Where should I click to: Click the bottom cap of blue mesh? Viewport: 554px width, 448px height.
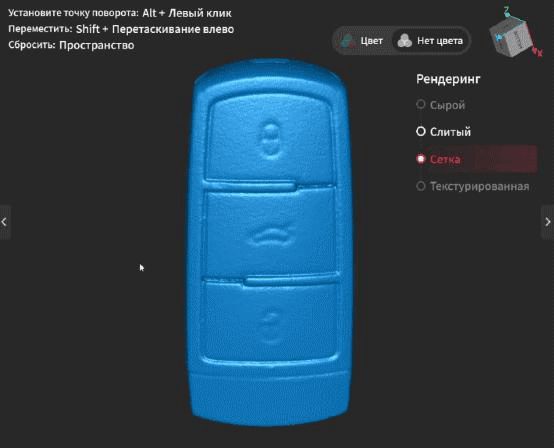[269, 397]
